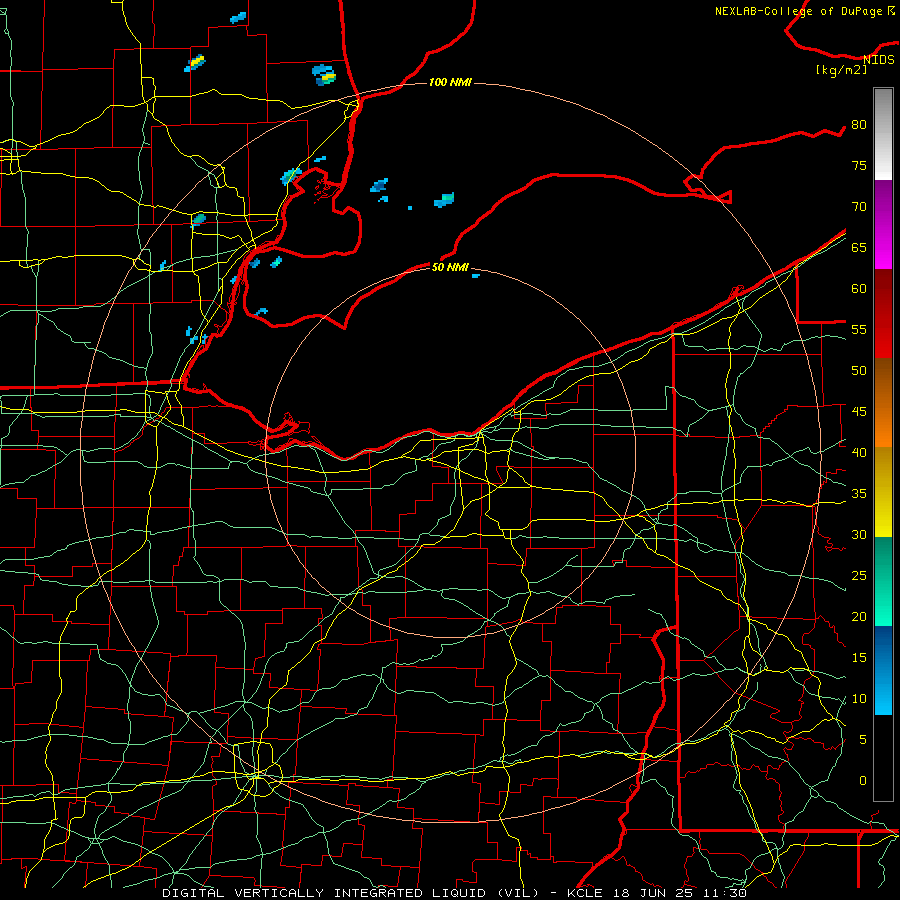This screenshot has height=900, width=900.
Task: Click legend scale value 75
Action: [x=859, y=165]
